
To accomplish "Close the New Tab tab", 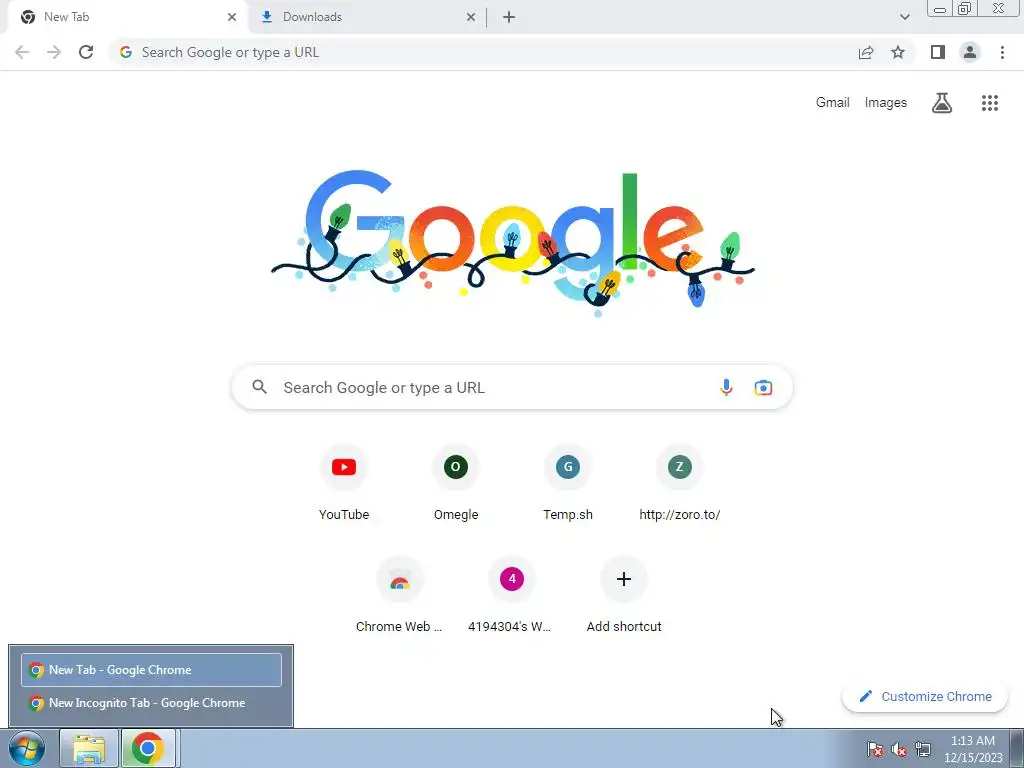I will [232, 17].
